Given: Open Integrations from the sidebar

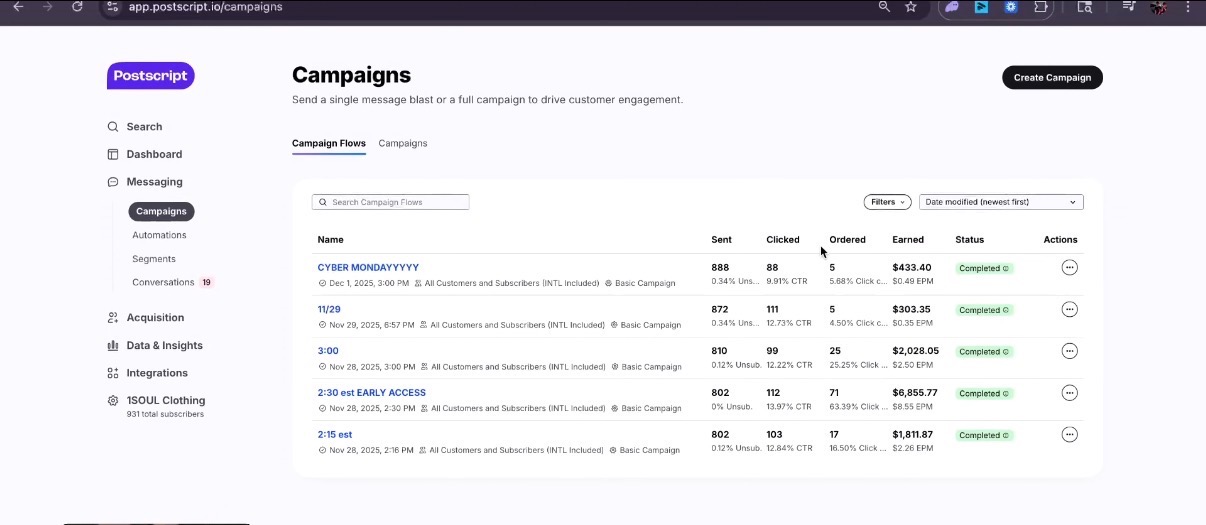Looking at the screenshot, I should (x=157, y=373).
